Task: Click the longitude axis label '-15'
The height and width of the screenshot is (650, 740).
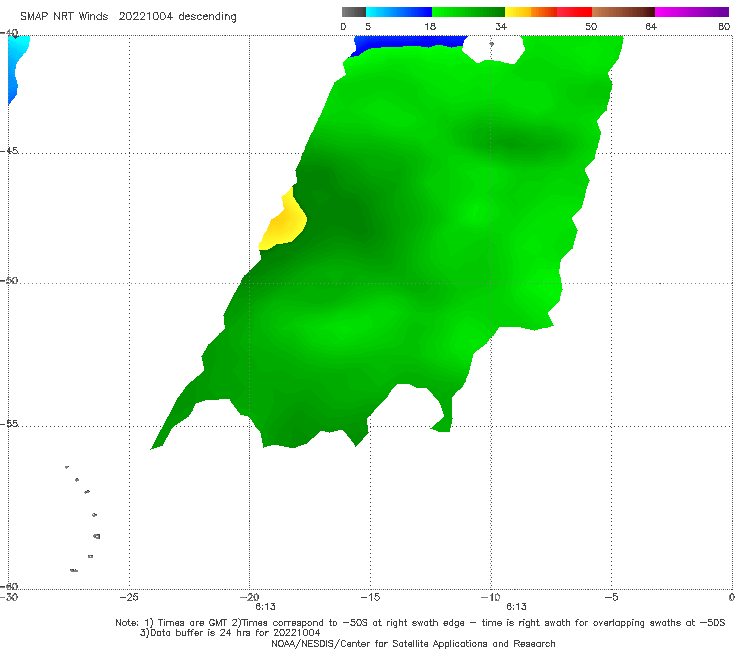Action: [x=370, y=597]
